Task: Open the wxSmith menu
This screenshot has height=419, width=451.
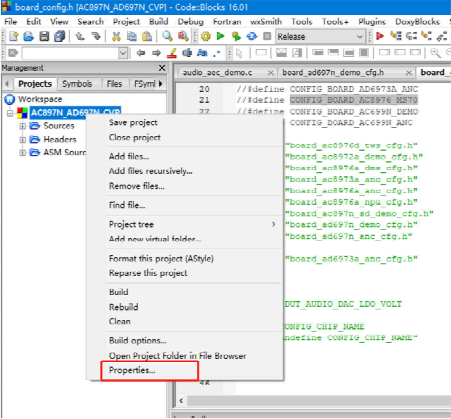Action: 266,22
